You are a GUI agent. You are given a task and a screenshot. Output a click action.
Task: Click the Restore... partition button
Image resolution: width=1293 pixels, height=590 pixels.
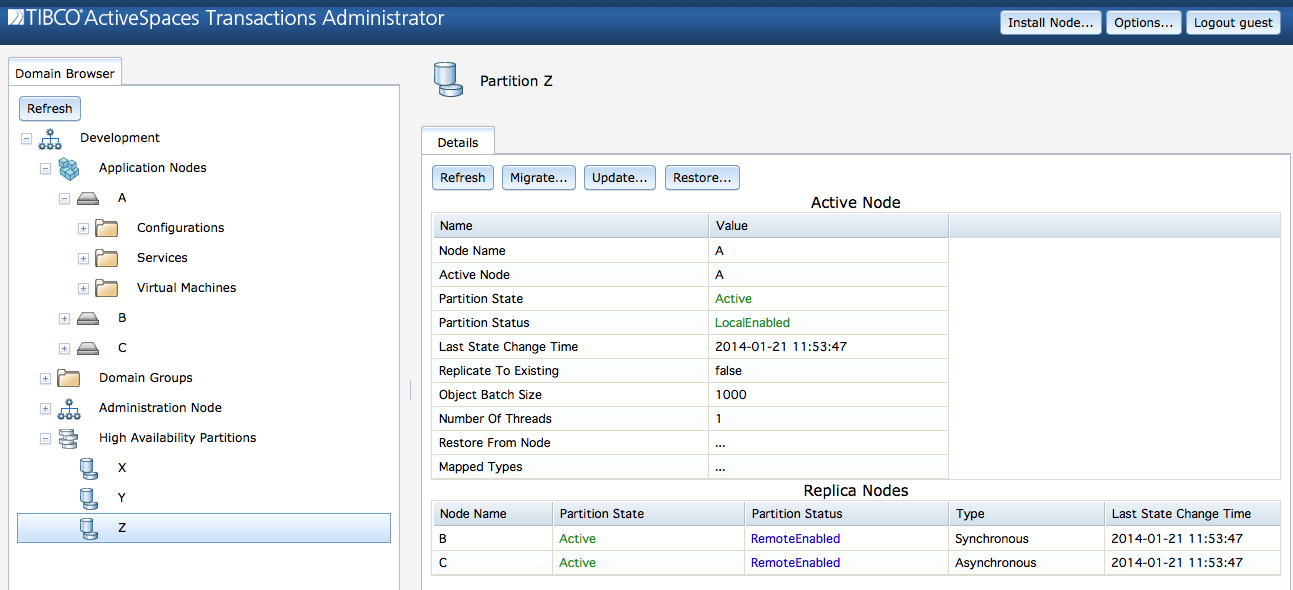[702, 177]
